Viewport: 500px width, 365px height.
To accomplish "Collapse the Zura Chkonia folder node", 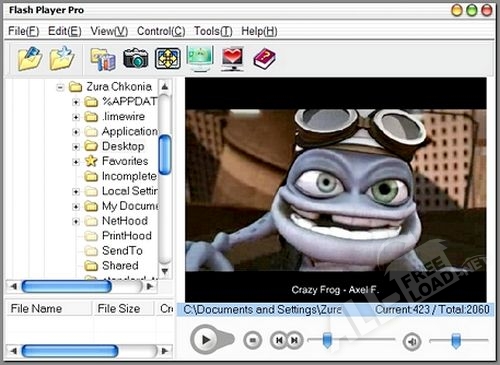I will point(60,87).
